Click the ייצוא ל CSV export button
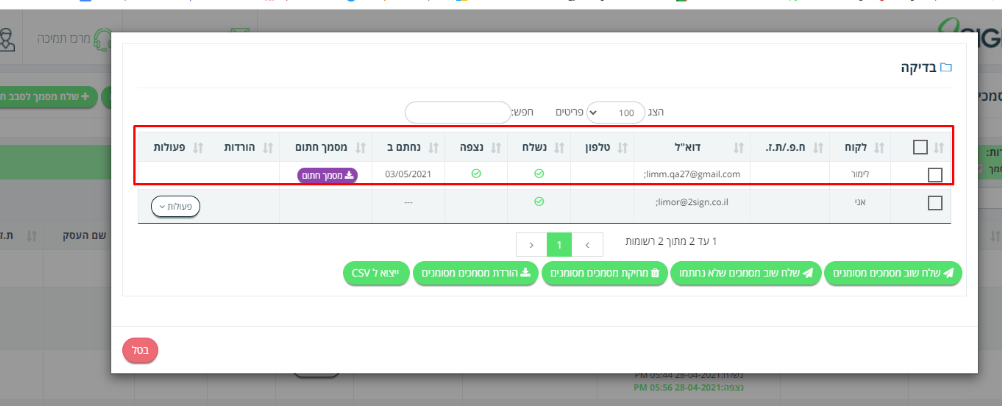The height and width of the screenshot is (406, 1002). point(376,272)
